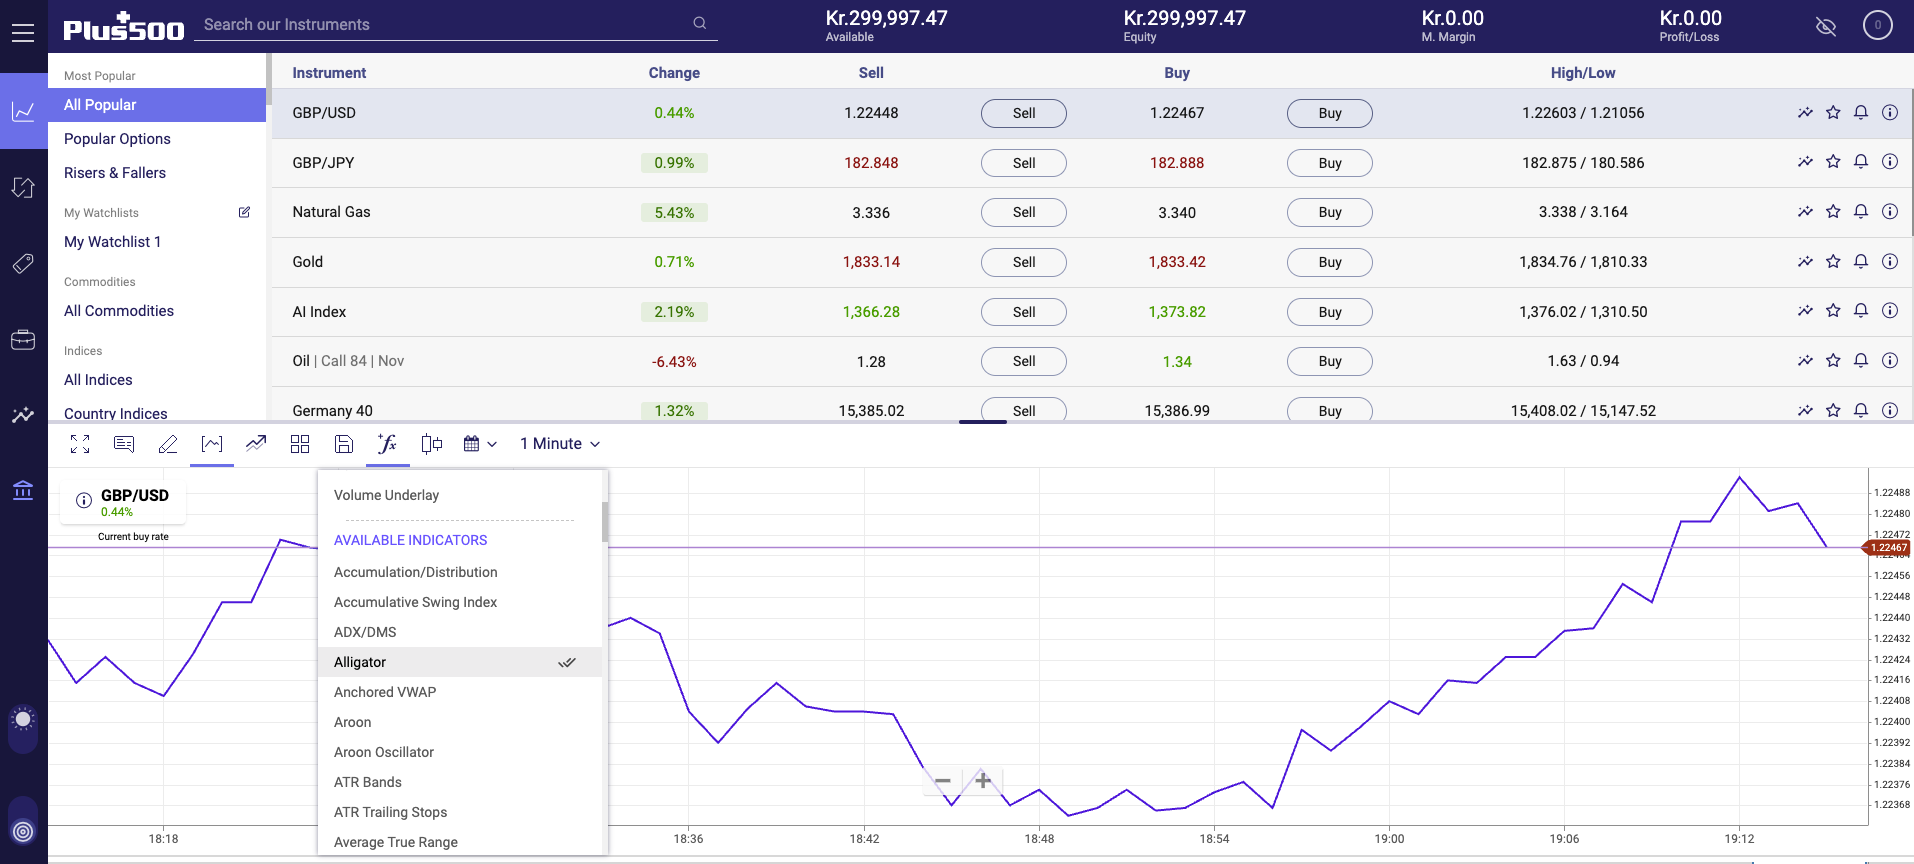Screen dimensions: 1914x864
Task: Open the hamburger main menu
Action: [x=23, y=32]
